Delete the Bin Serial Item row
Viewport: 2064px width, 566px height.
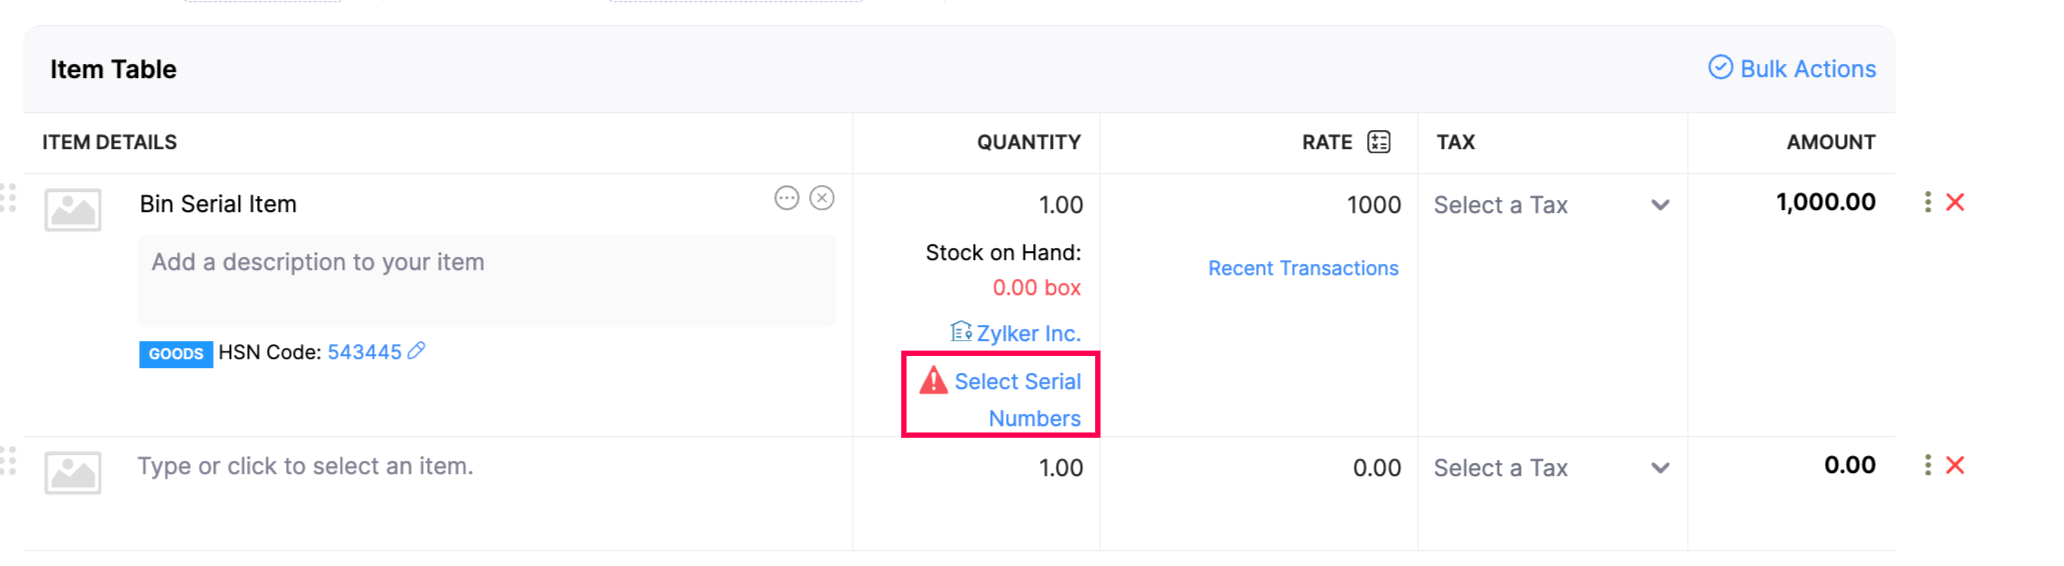point(1955,202)
